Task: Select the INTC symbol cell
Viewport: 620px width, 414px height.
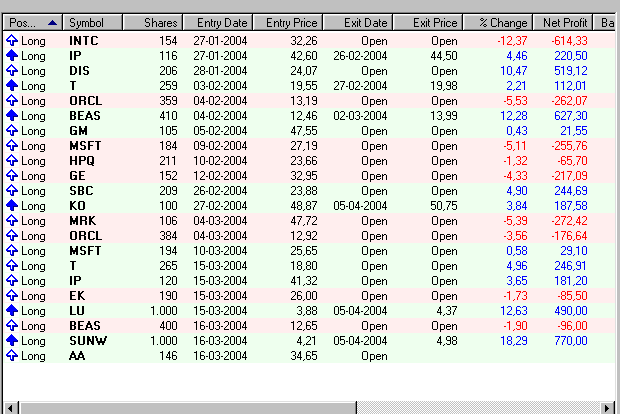Action: pos(83,41)
